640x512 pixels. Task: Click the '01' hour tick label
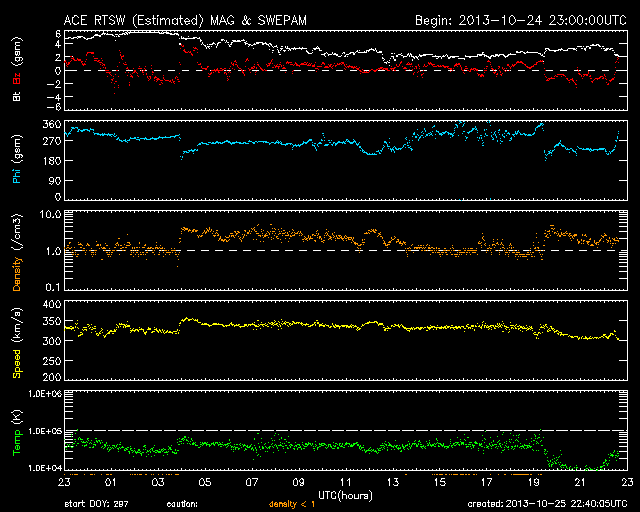tap(111, 482)
